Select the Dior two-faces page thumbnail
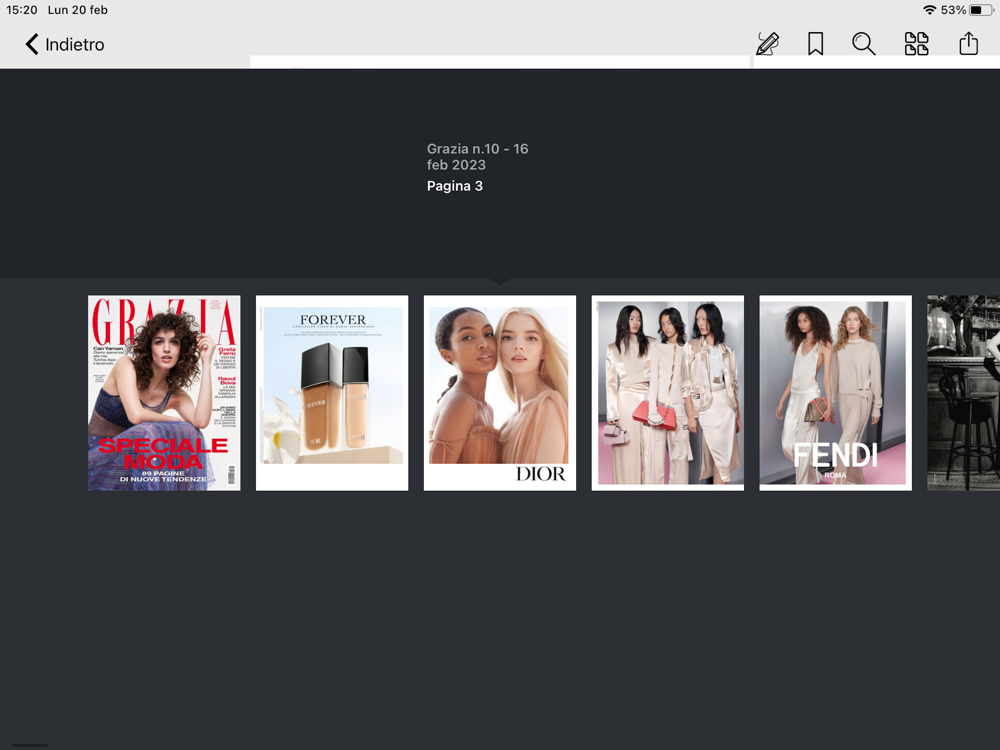Image resolution: width=1000 pixels, height=750 pixels. (500, 393)
